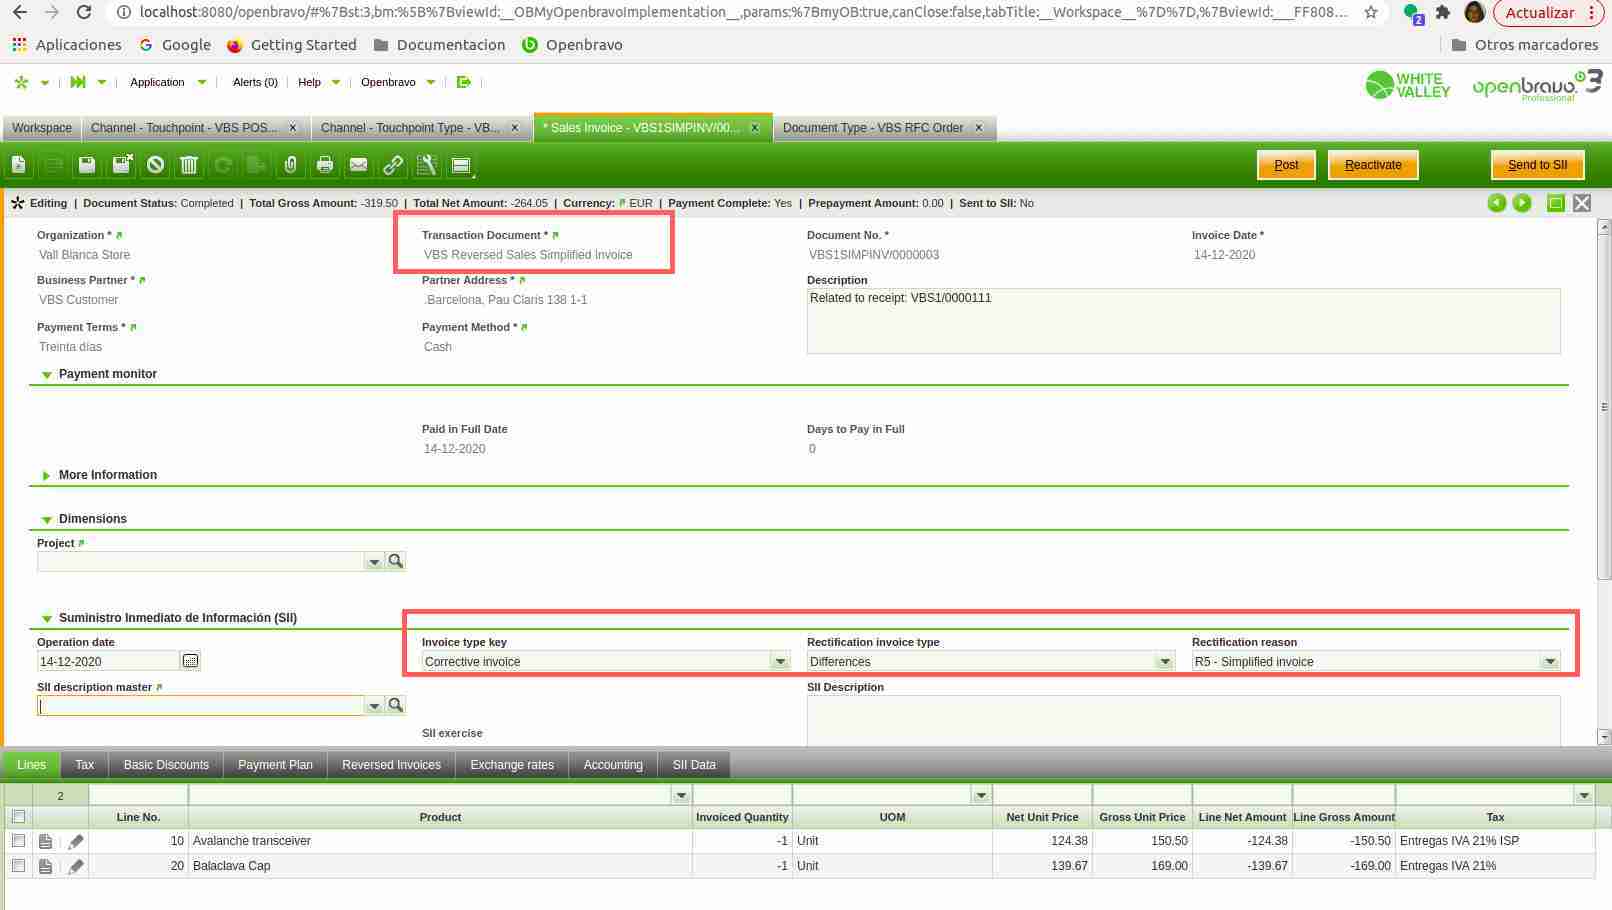Screen dimensions: 1612x910
Task: Open calendar picker for Operation date
Action: [x=190, y=661]
